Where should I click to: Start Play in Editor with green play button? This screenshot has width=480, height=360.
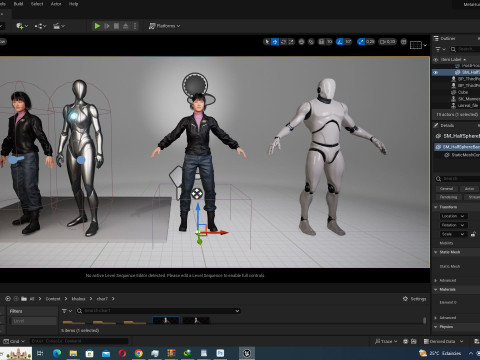coord(97,26)
